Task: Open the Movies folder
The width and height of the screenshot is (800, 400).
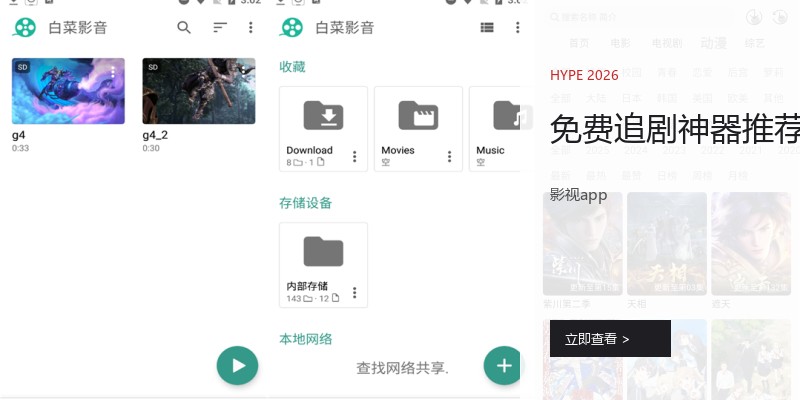Action: (418, 129)
